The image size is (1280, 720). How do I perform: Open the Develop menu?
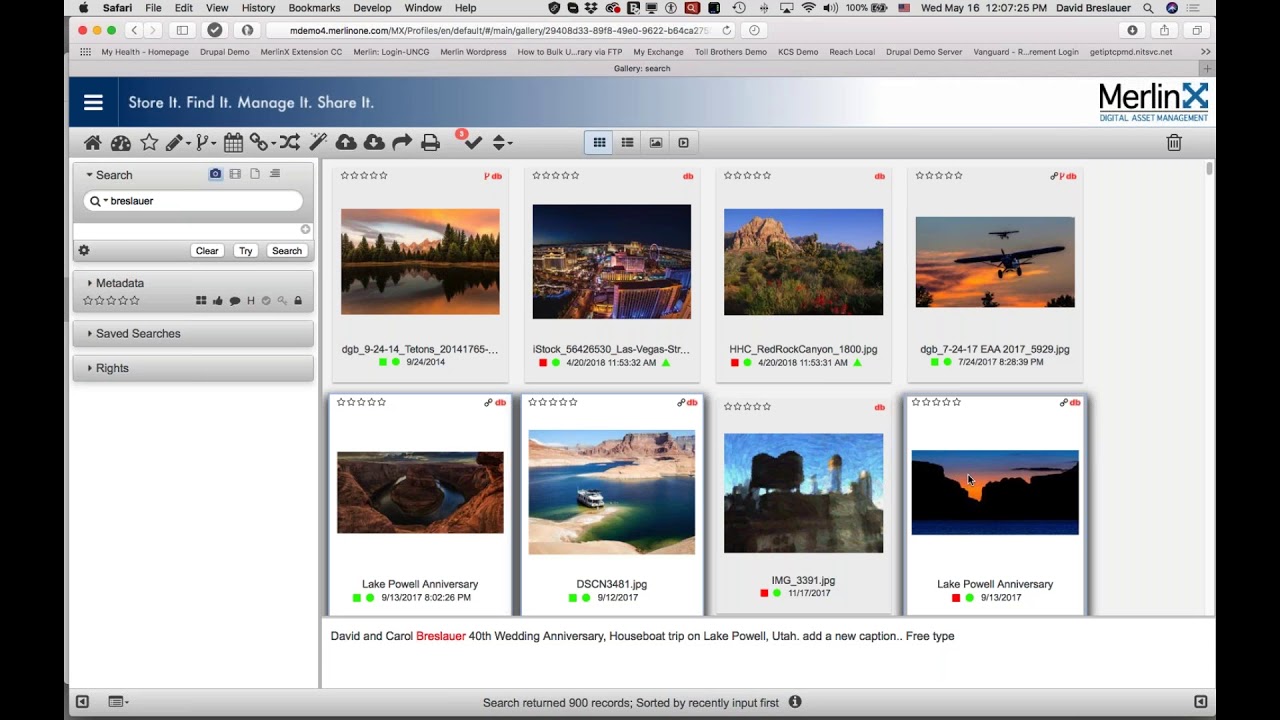tap(372, 8)
